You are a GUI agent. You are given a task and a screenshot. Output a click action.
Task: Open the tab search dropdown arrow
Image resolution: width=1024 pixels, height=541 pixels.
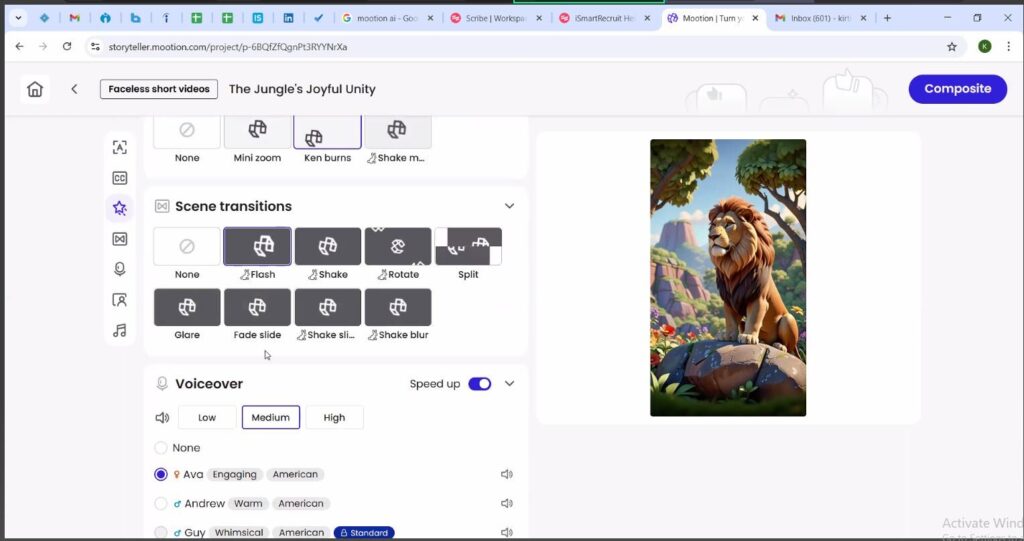point(18,18)
